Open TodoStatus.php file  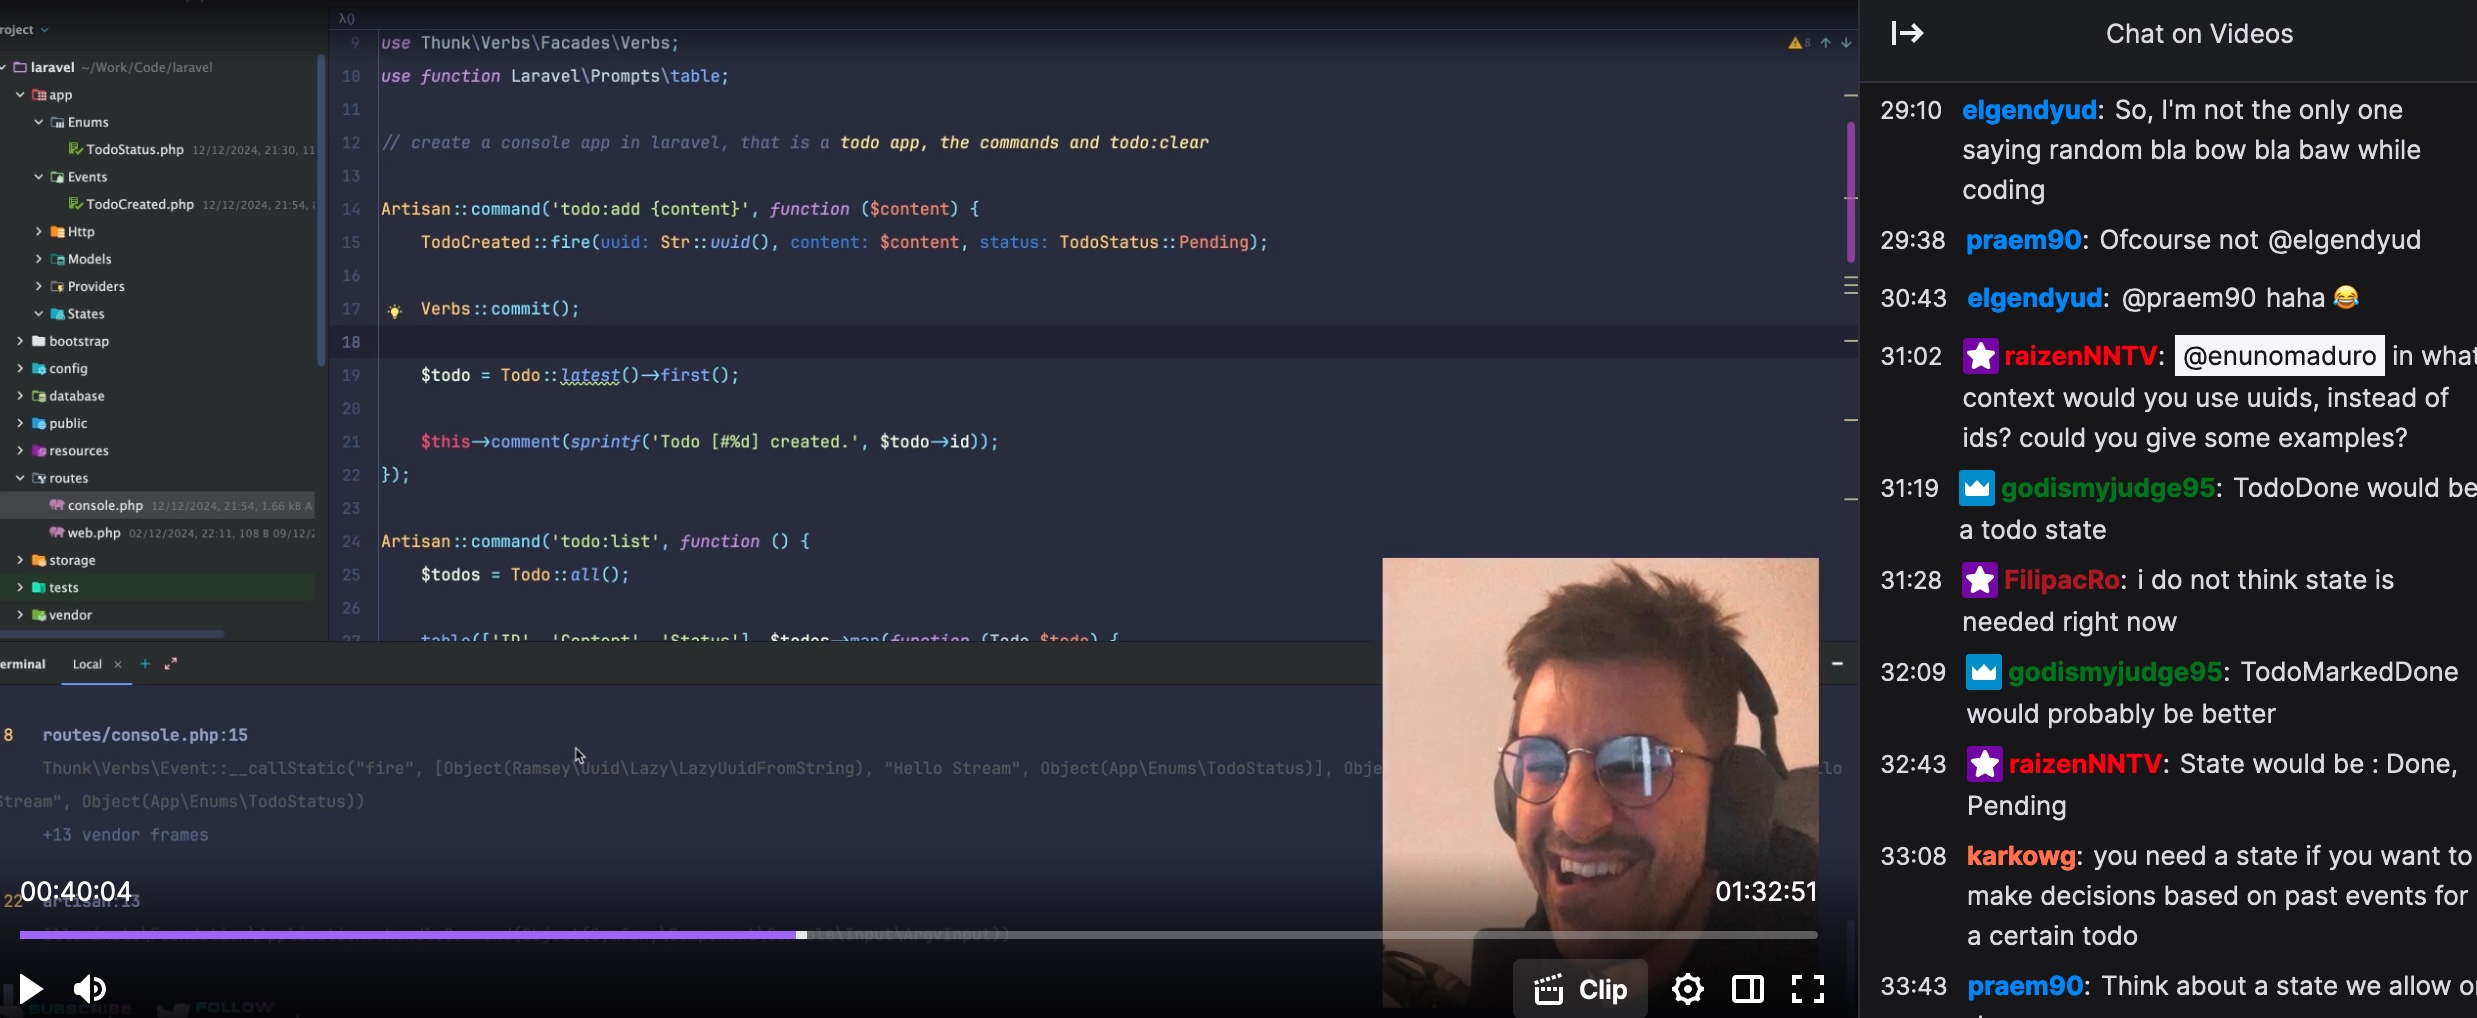coord(135,150)
